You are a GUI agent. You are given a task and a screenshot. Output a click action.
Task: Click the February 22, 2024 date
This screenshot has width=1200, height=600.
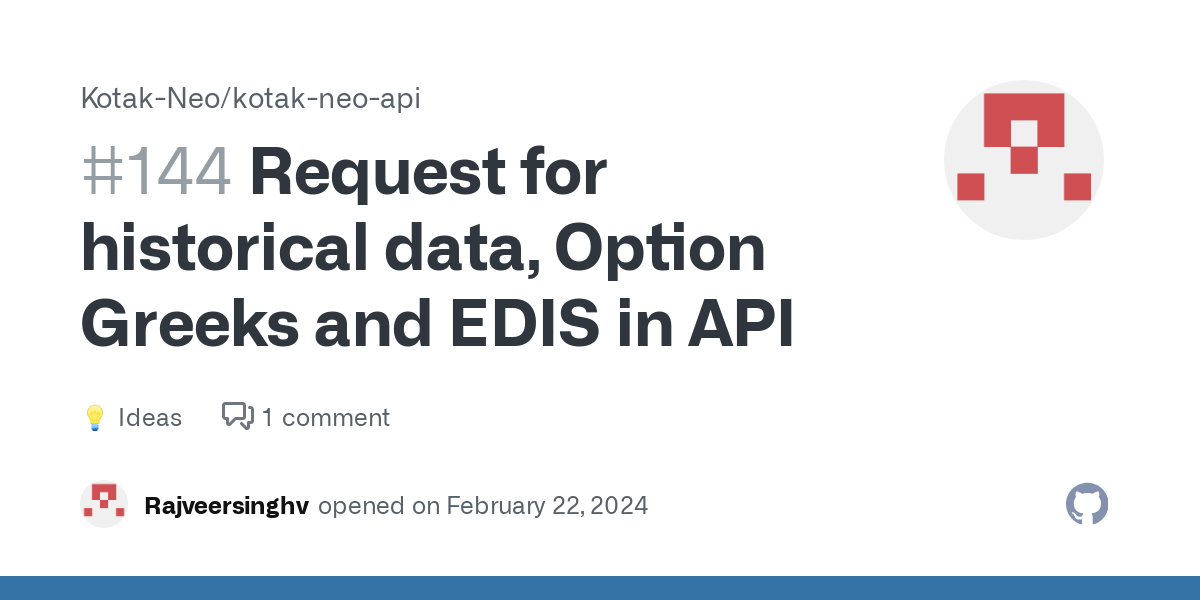(547, 506)
